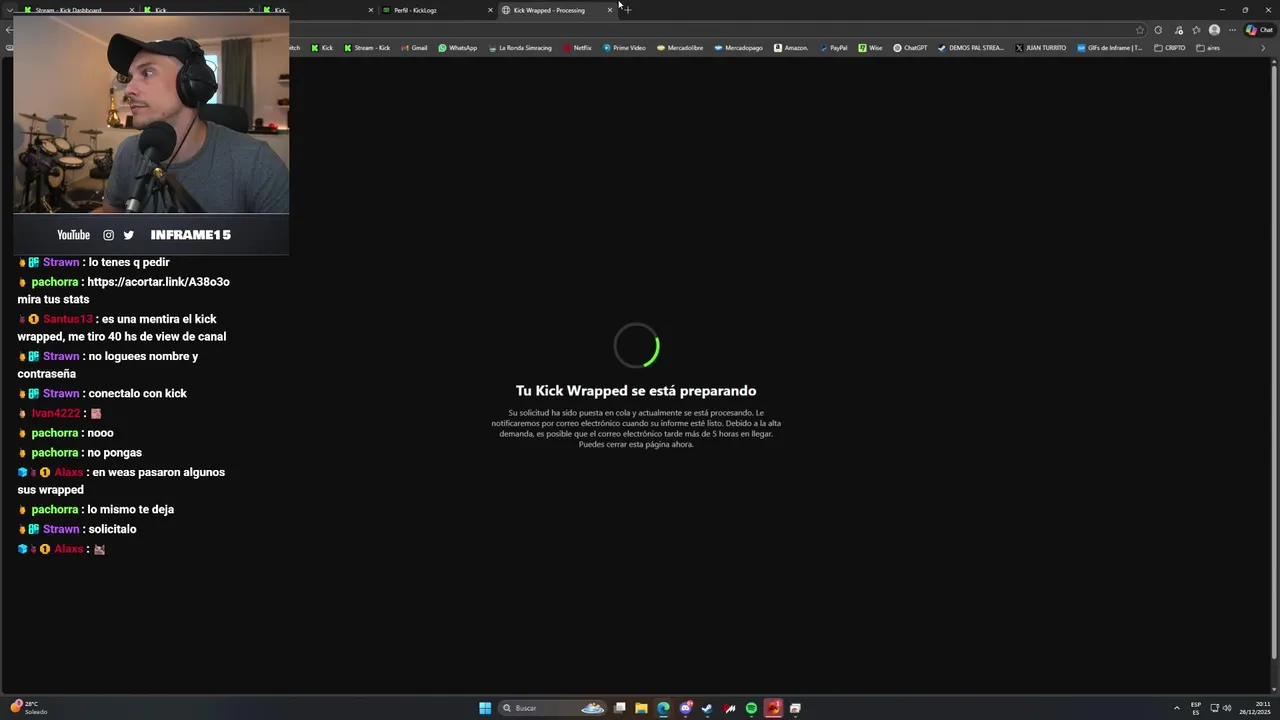Show hidden system tray icons
The height and width of the screenshot is (720, 1280).
pyautogui.click(x=1176, y=708)
